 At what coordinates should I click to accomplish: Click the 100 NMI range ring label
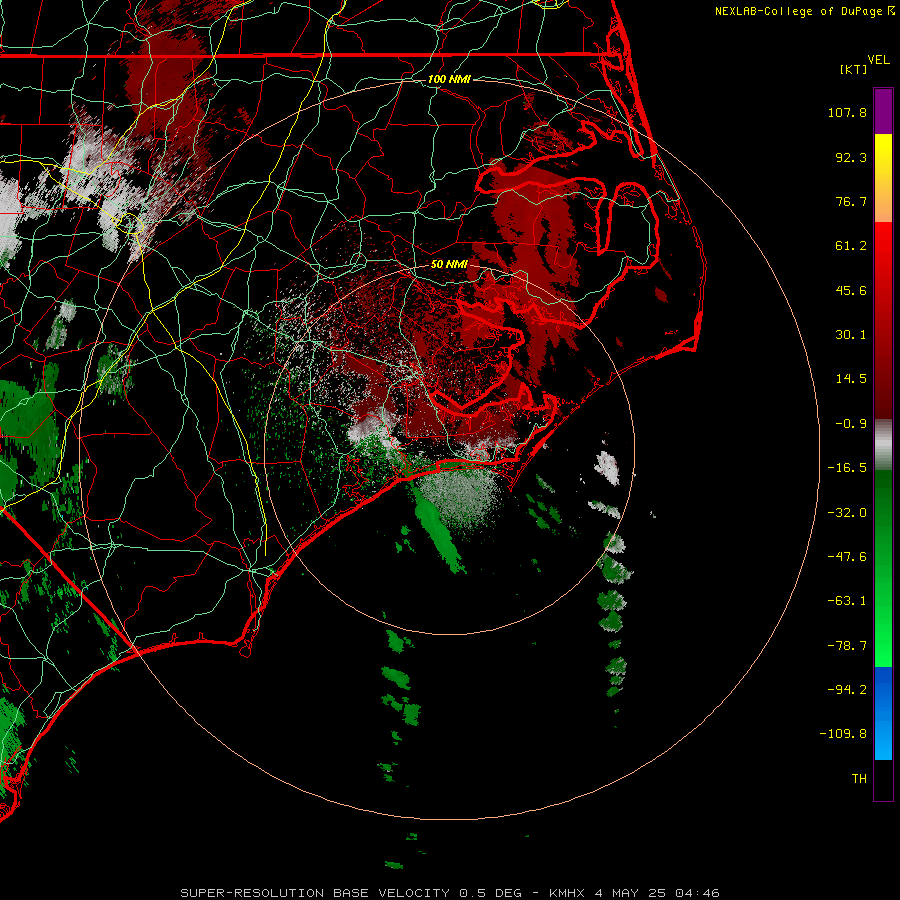[449, 79]
